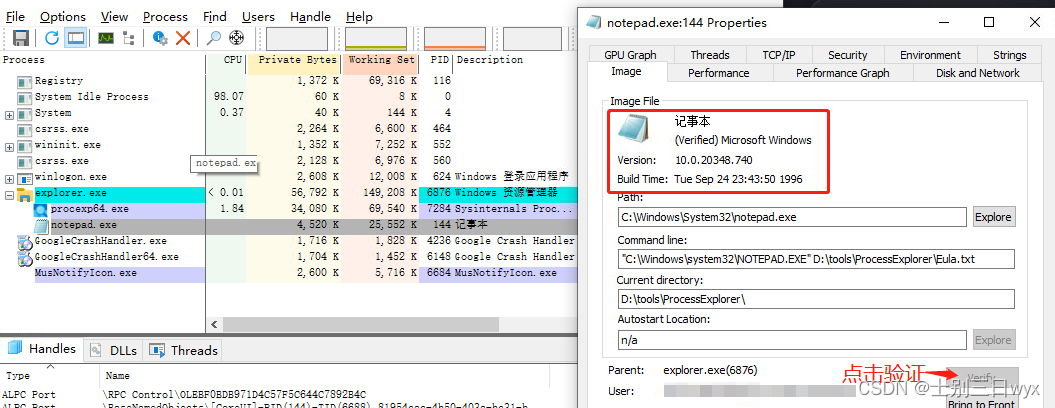The width and height of the screenshot is (1055, 408).
Task: Expand the System process tree node
Action: click(9, 114)
